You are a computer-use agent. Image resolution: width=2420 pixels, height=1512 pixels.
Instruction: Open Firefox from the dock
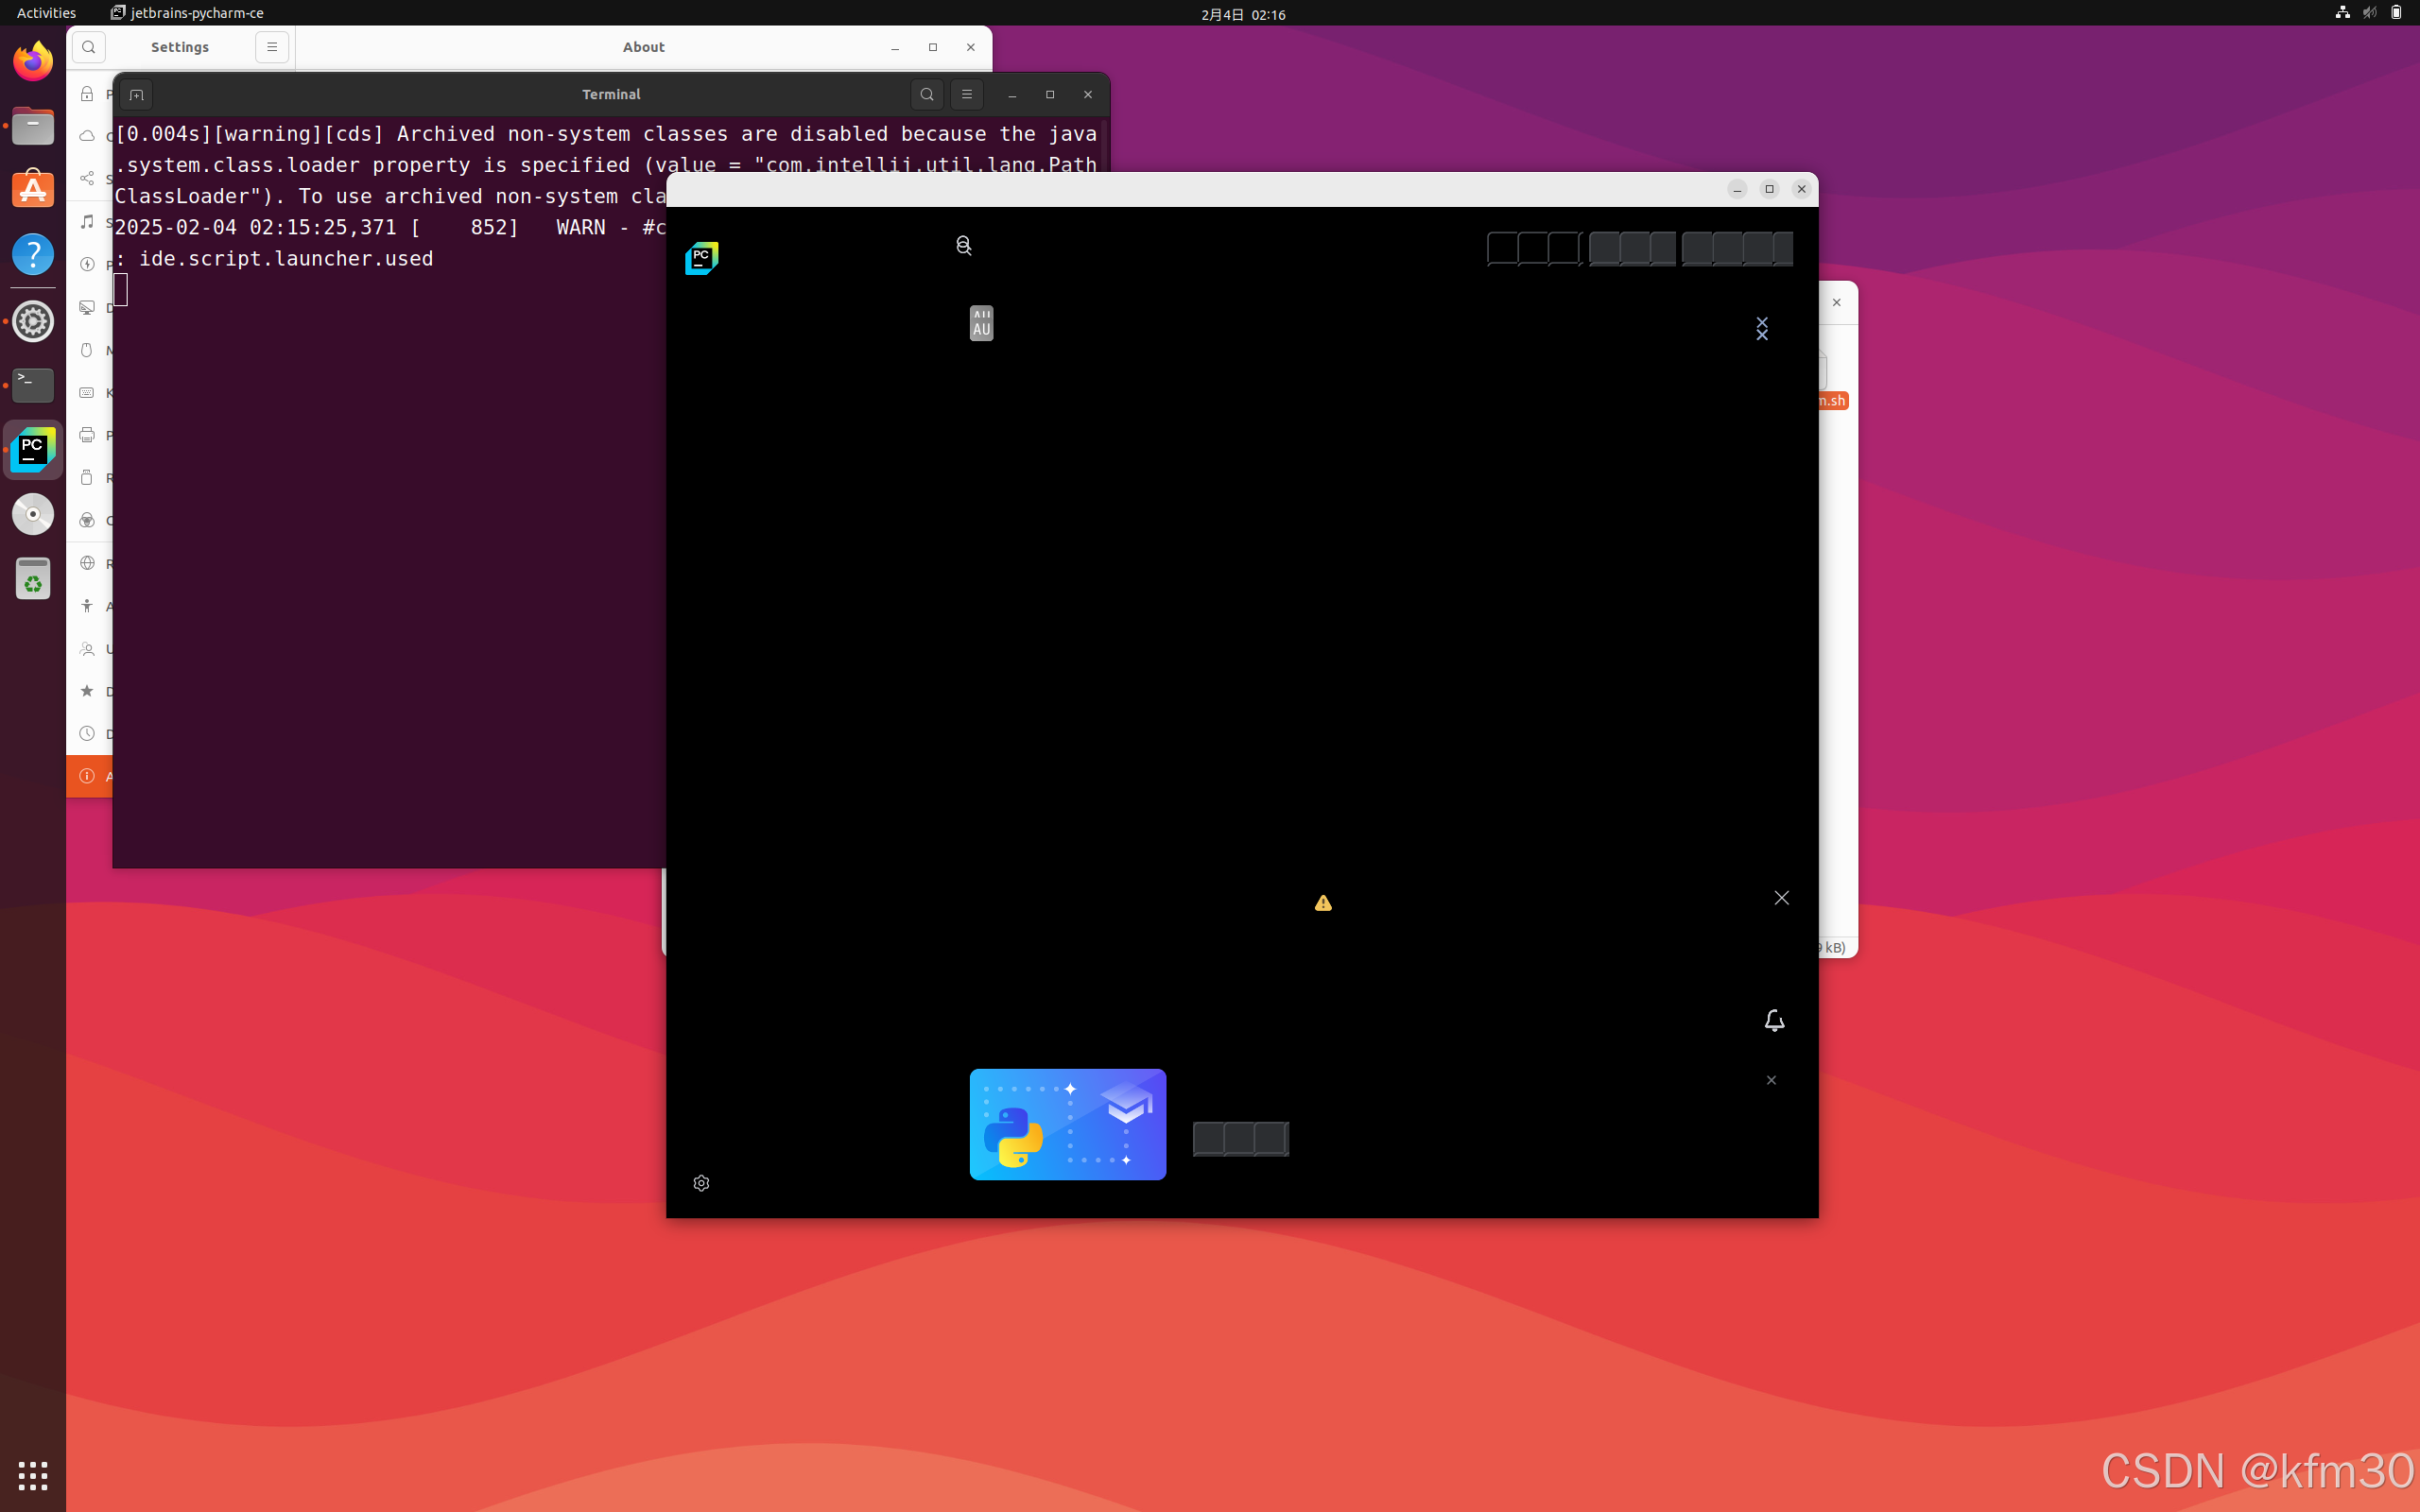pyautogui.click(x=33, y=62)
